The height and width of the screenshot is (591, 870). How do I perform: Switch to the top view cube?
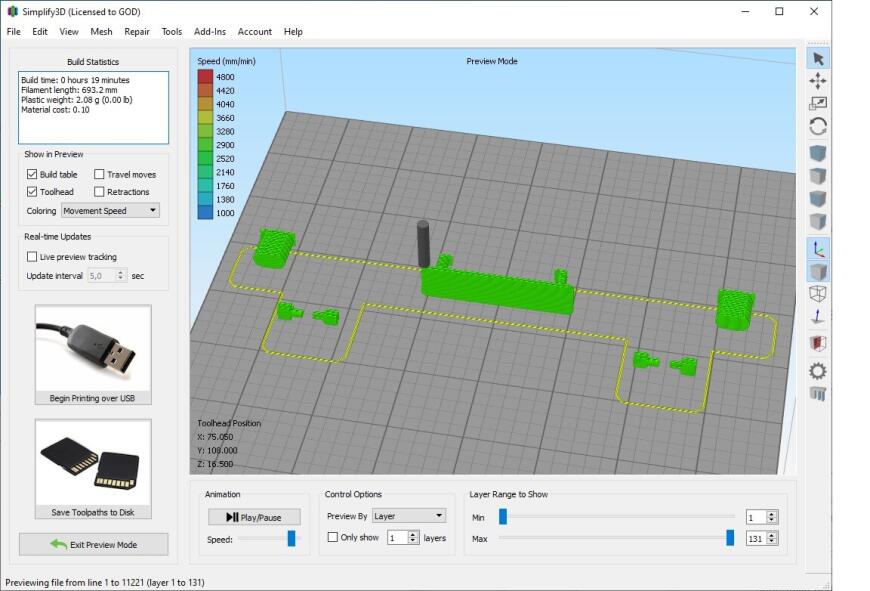(x=818, y=176)
